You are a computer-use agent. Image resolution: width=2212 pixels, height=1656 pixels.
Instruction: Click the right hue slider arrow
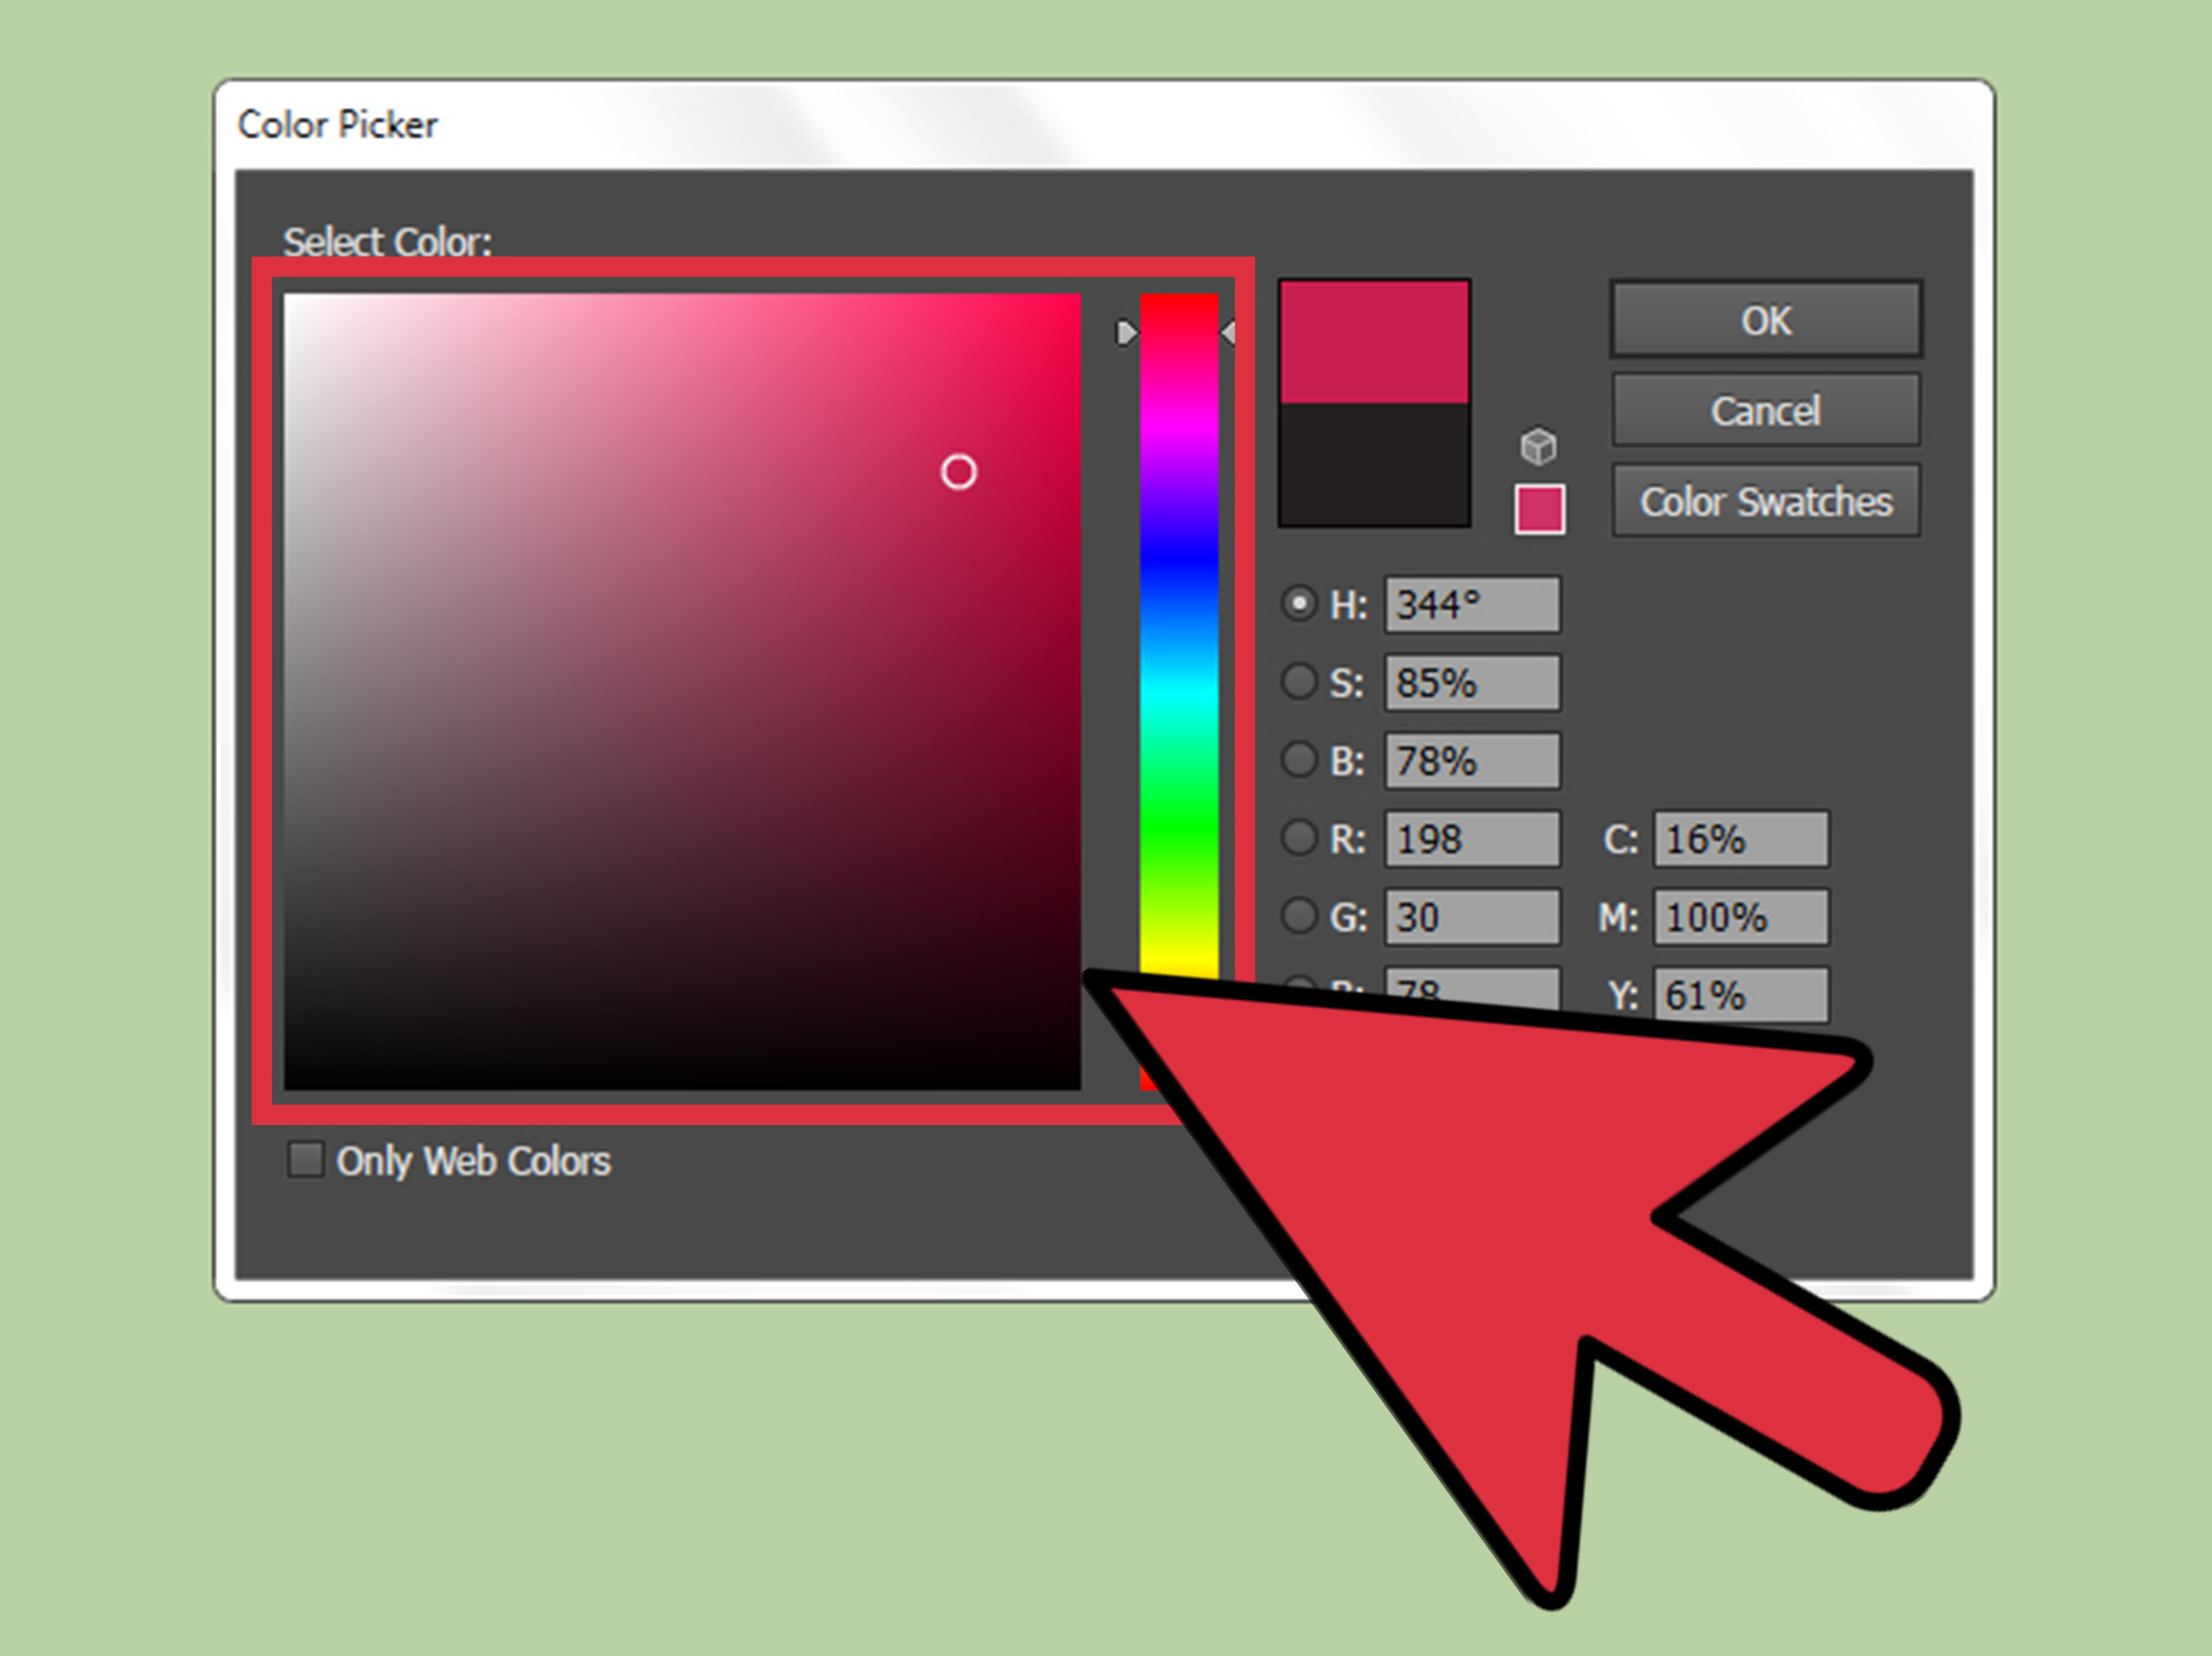[1229, 333]
